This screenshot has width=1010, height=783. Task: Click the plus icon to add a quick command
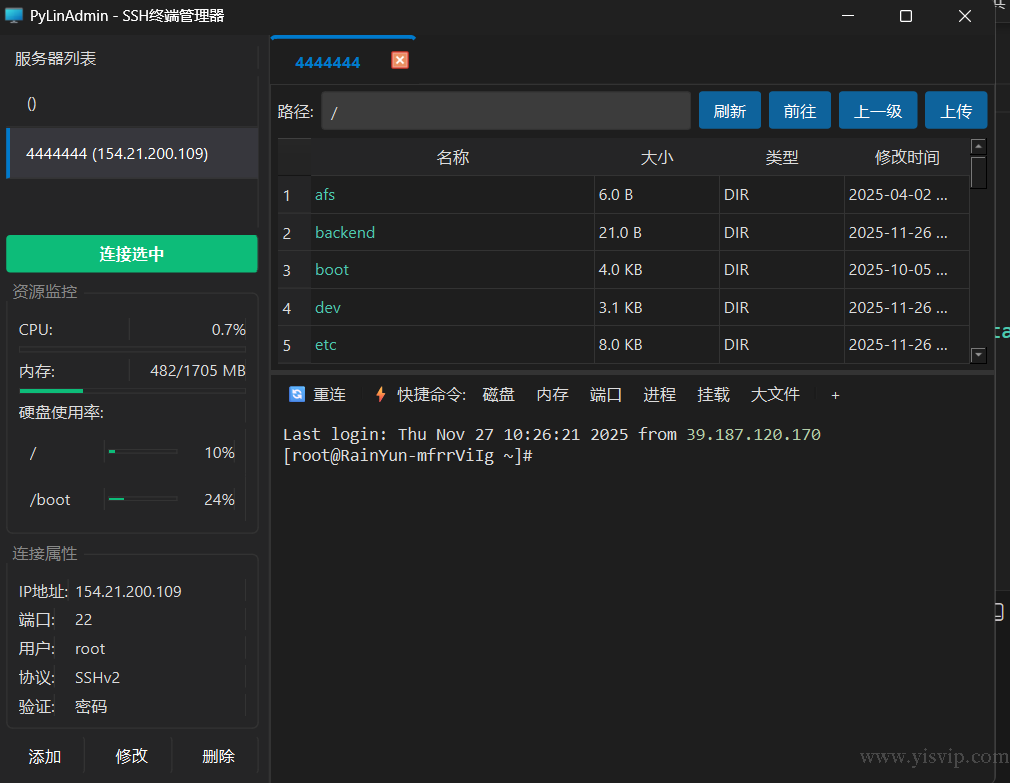(835, 394)
